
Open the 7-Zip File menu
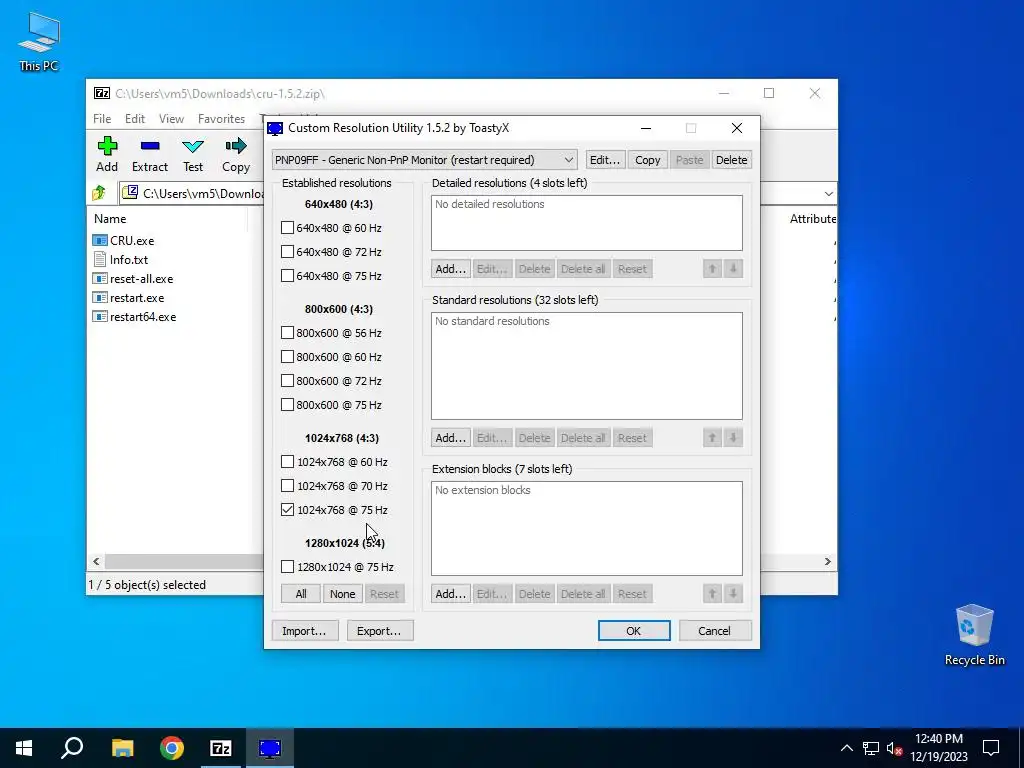[x=102, y=119]
